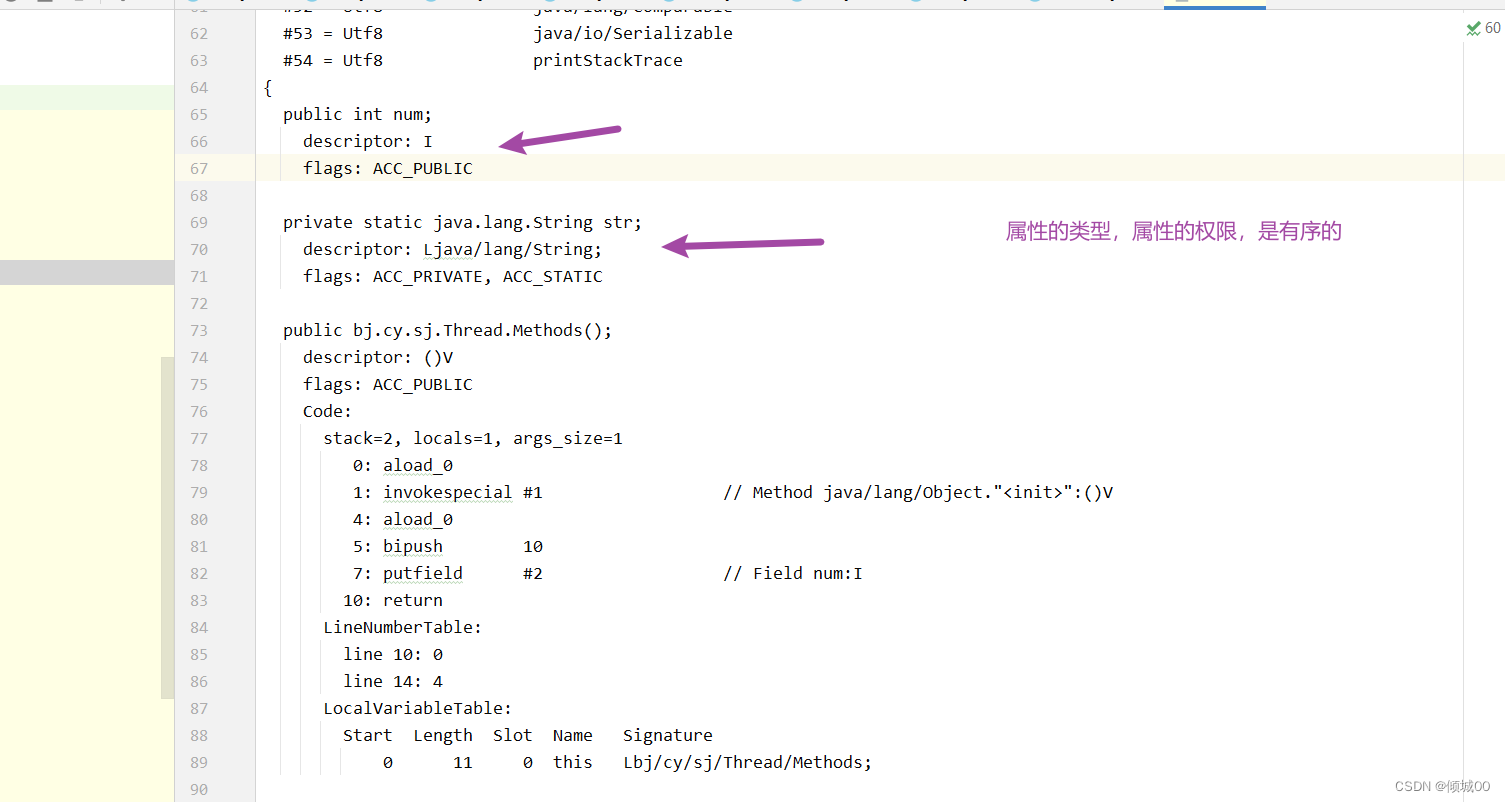Click gutter line number 89
The width and height of the screenshot is (1505, 802).
coord(198,762)
